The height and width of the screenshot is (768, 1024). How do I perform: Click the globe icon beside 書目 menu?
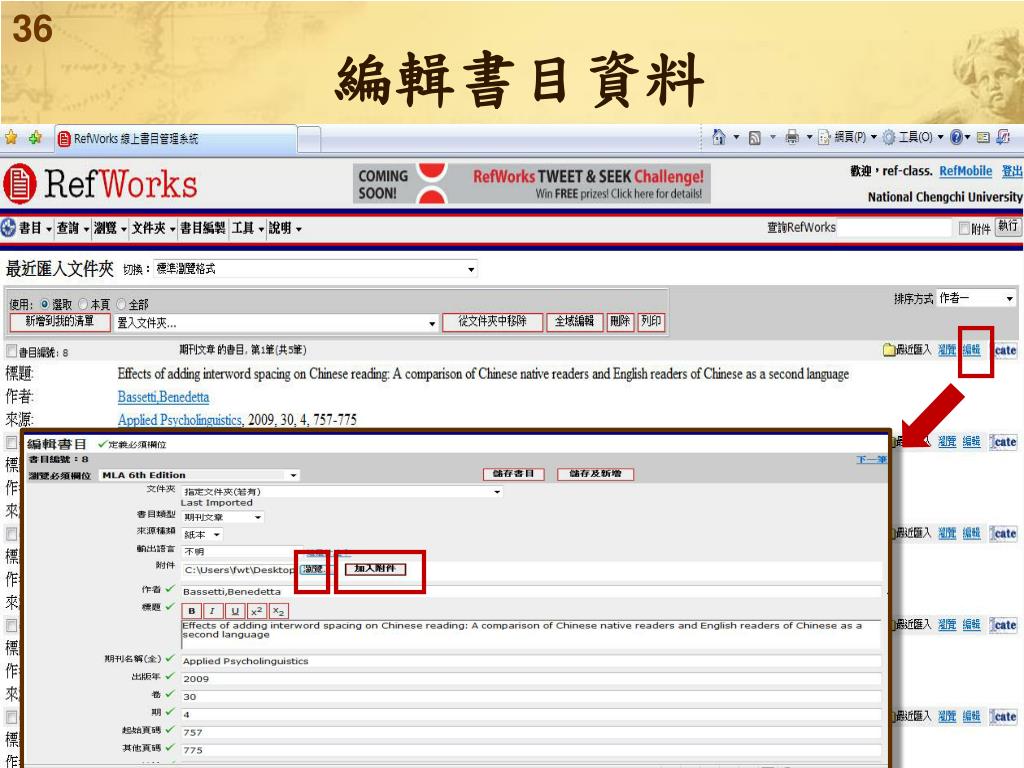coord(8,228)
